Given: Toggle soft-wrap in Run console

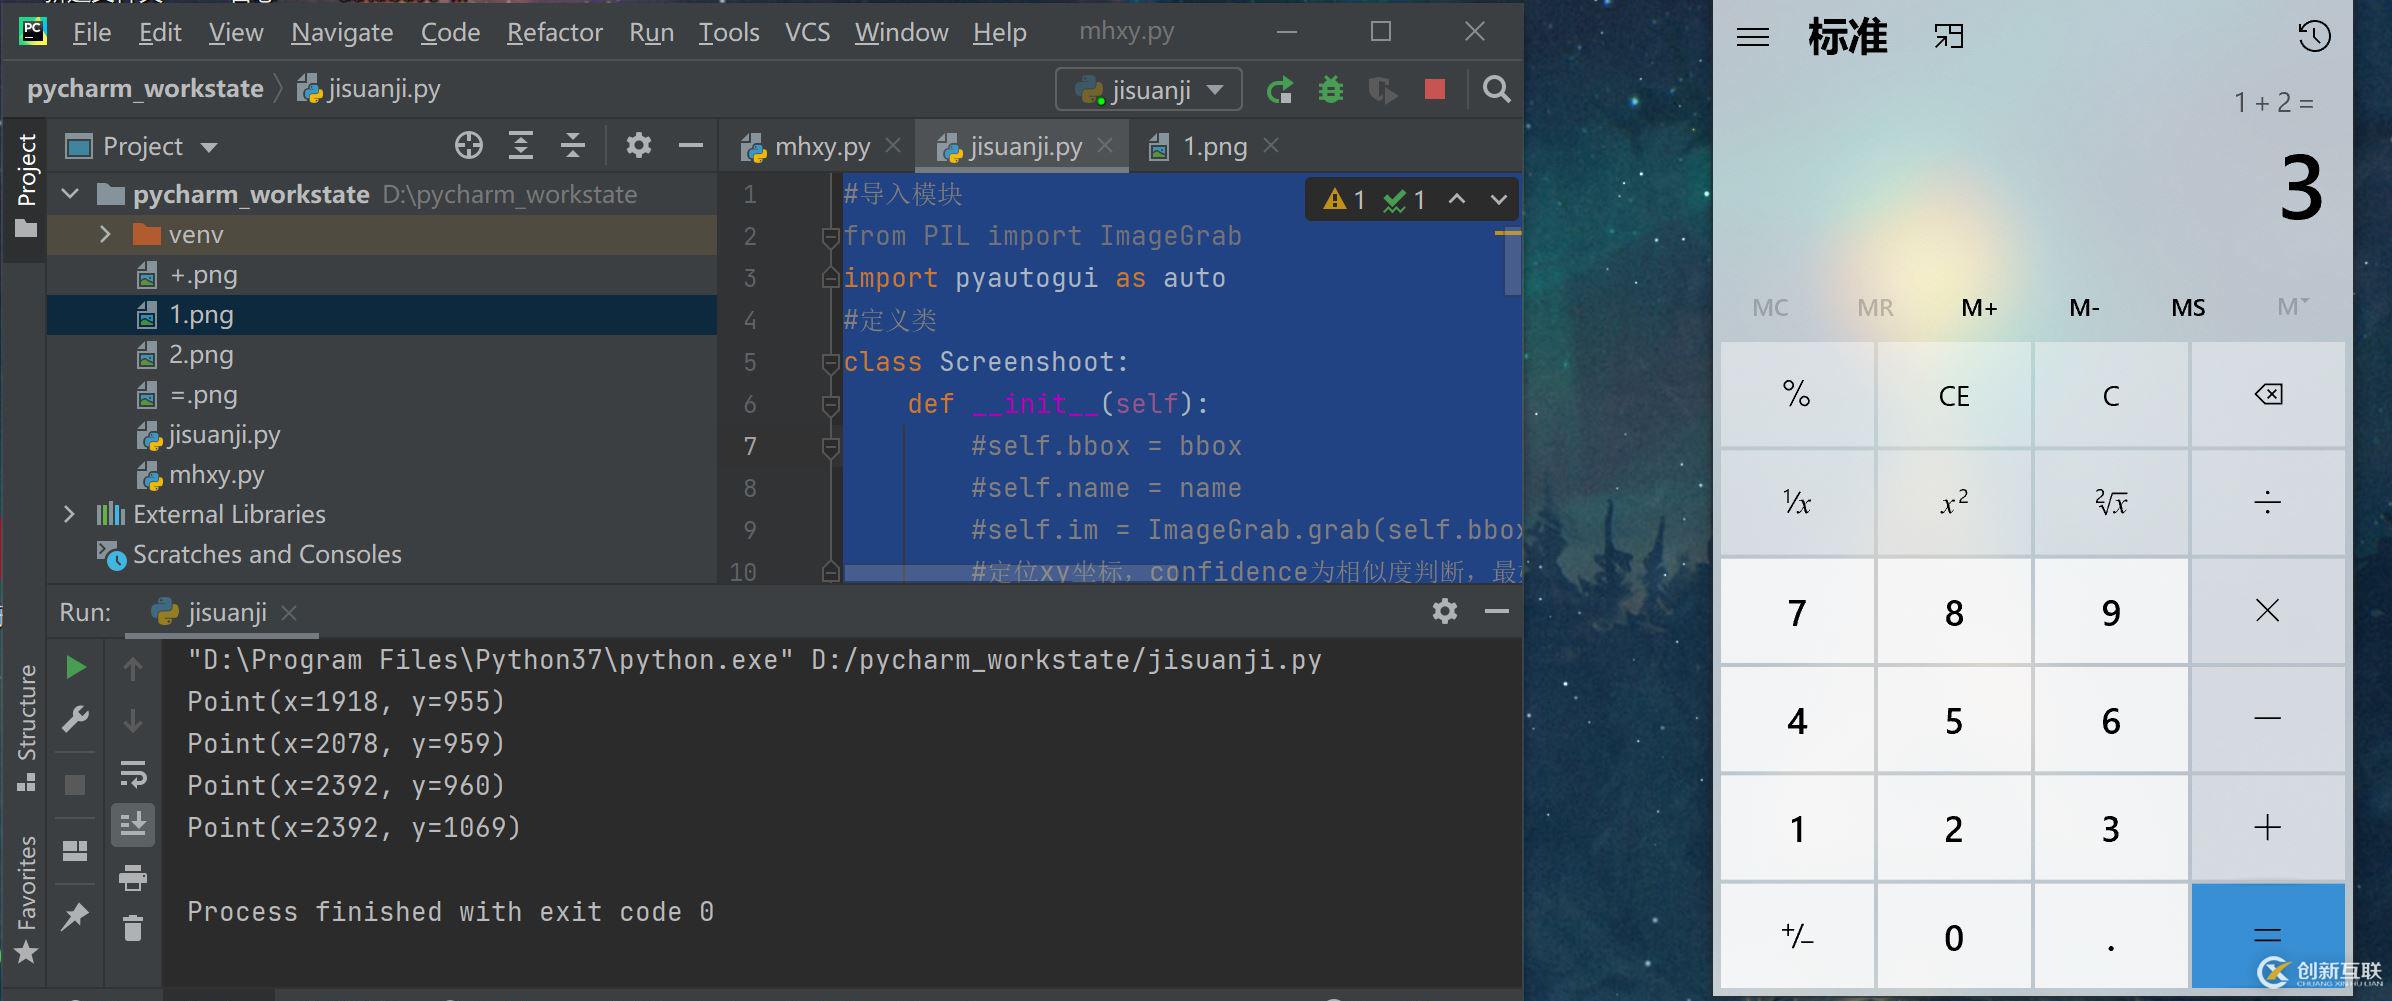Looking at the screenshot, I should click(133, 774).
